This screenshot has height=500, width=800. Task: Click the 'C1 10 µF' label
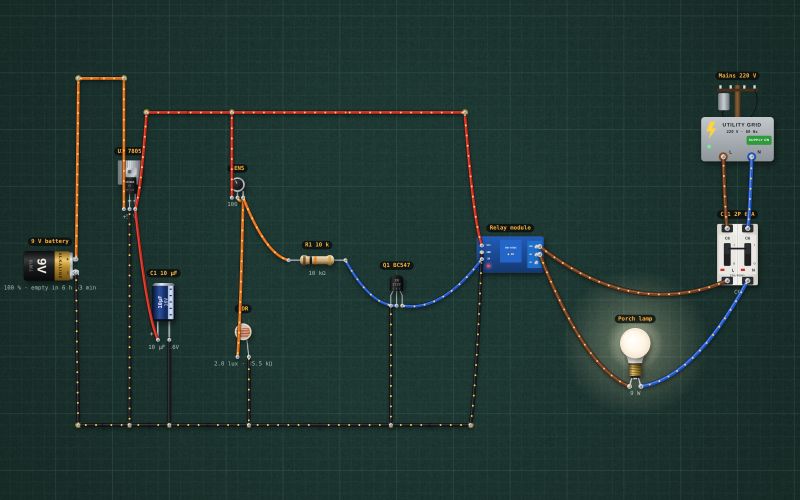(163, 273)
